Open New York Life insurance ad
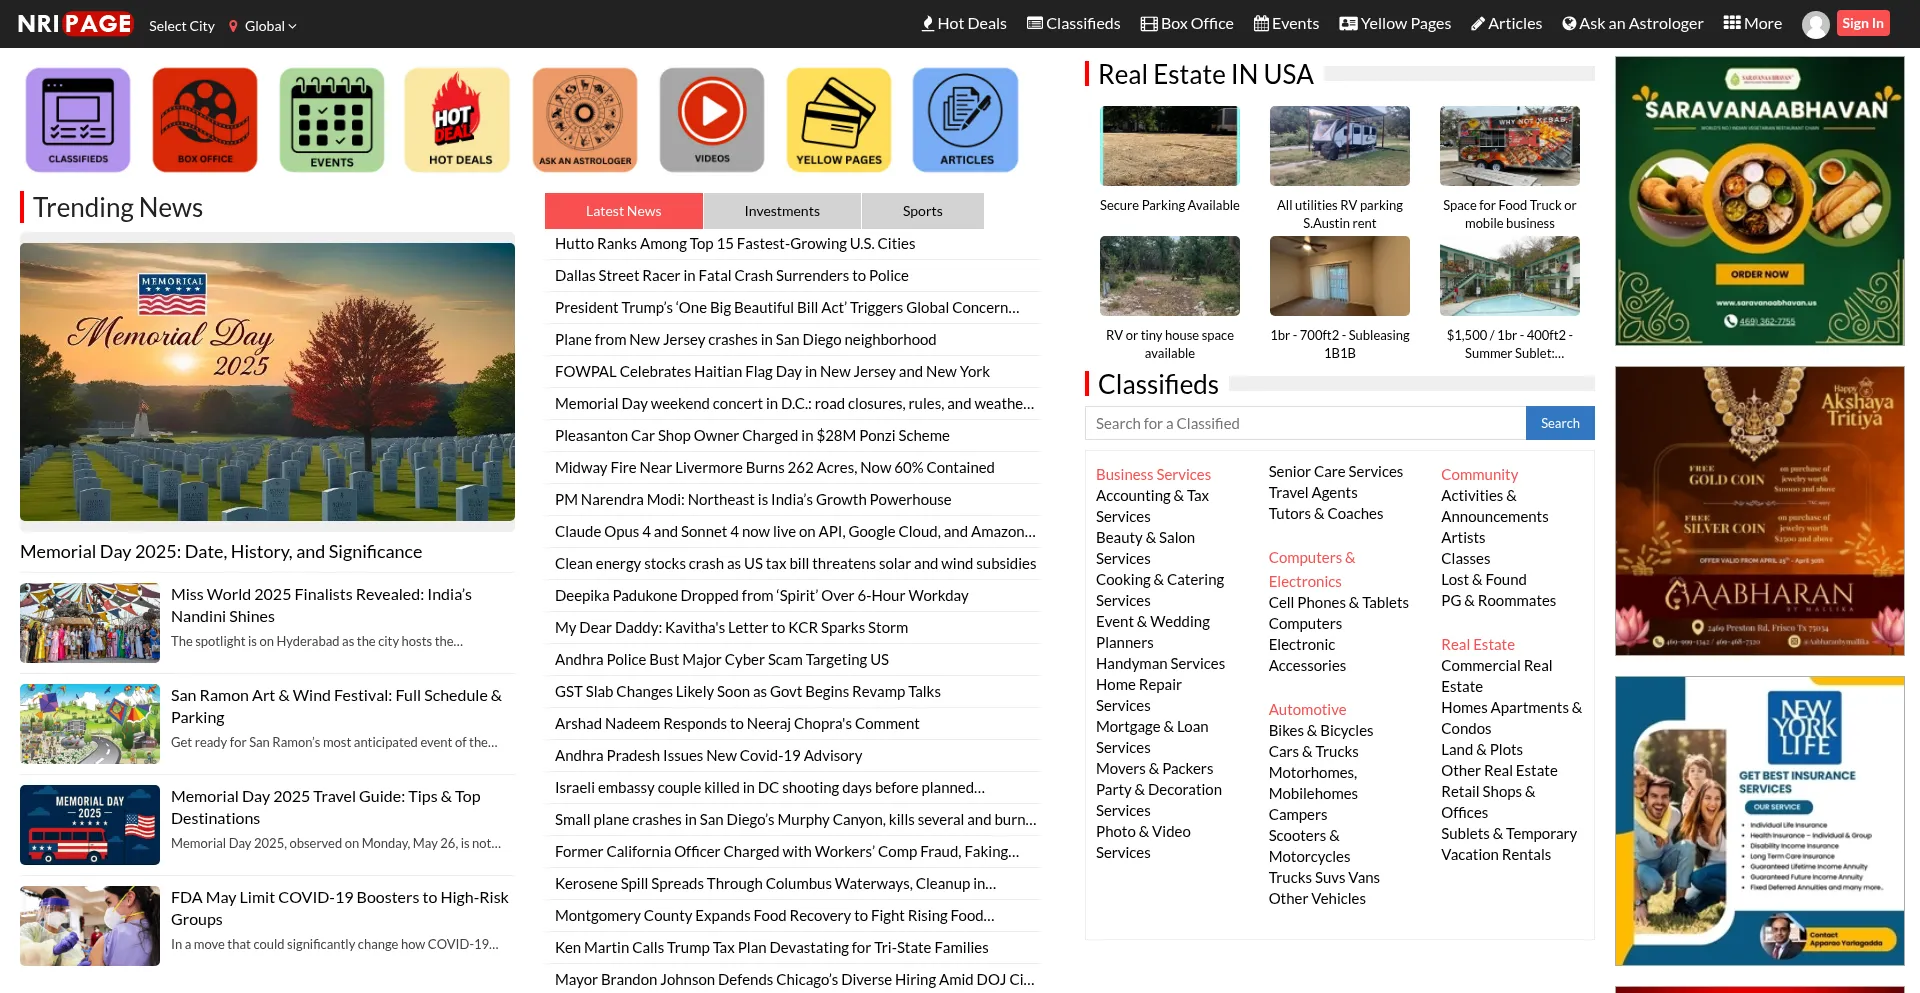 tap(1760, 821)
